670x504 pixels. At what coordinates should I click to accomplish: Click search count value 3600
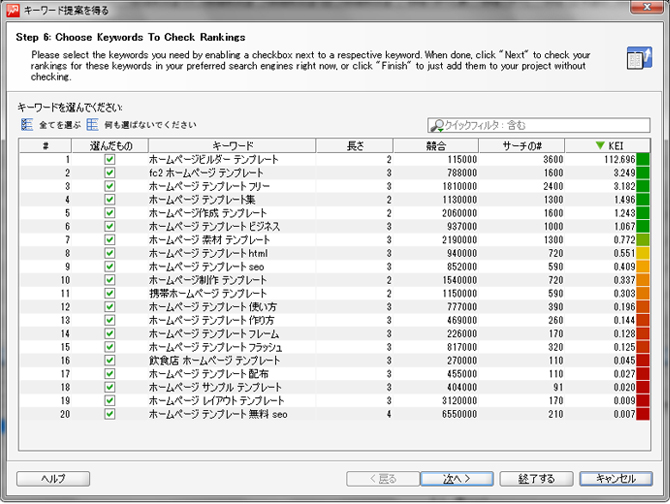coord(553,159)
